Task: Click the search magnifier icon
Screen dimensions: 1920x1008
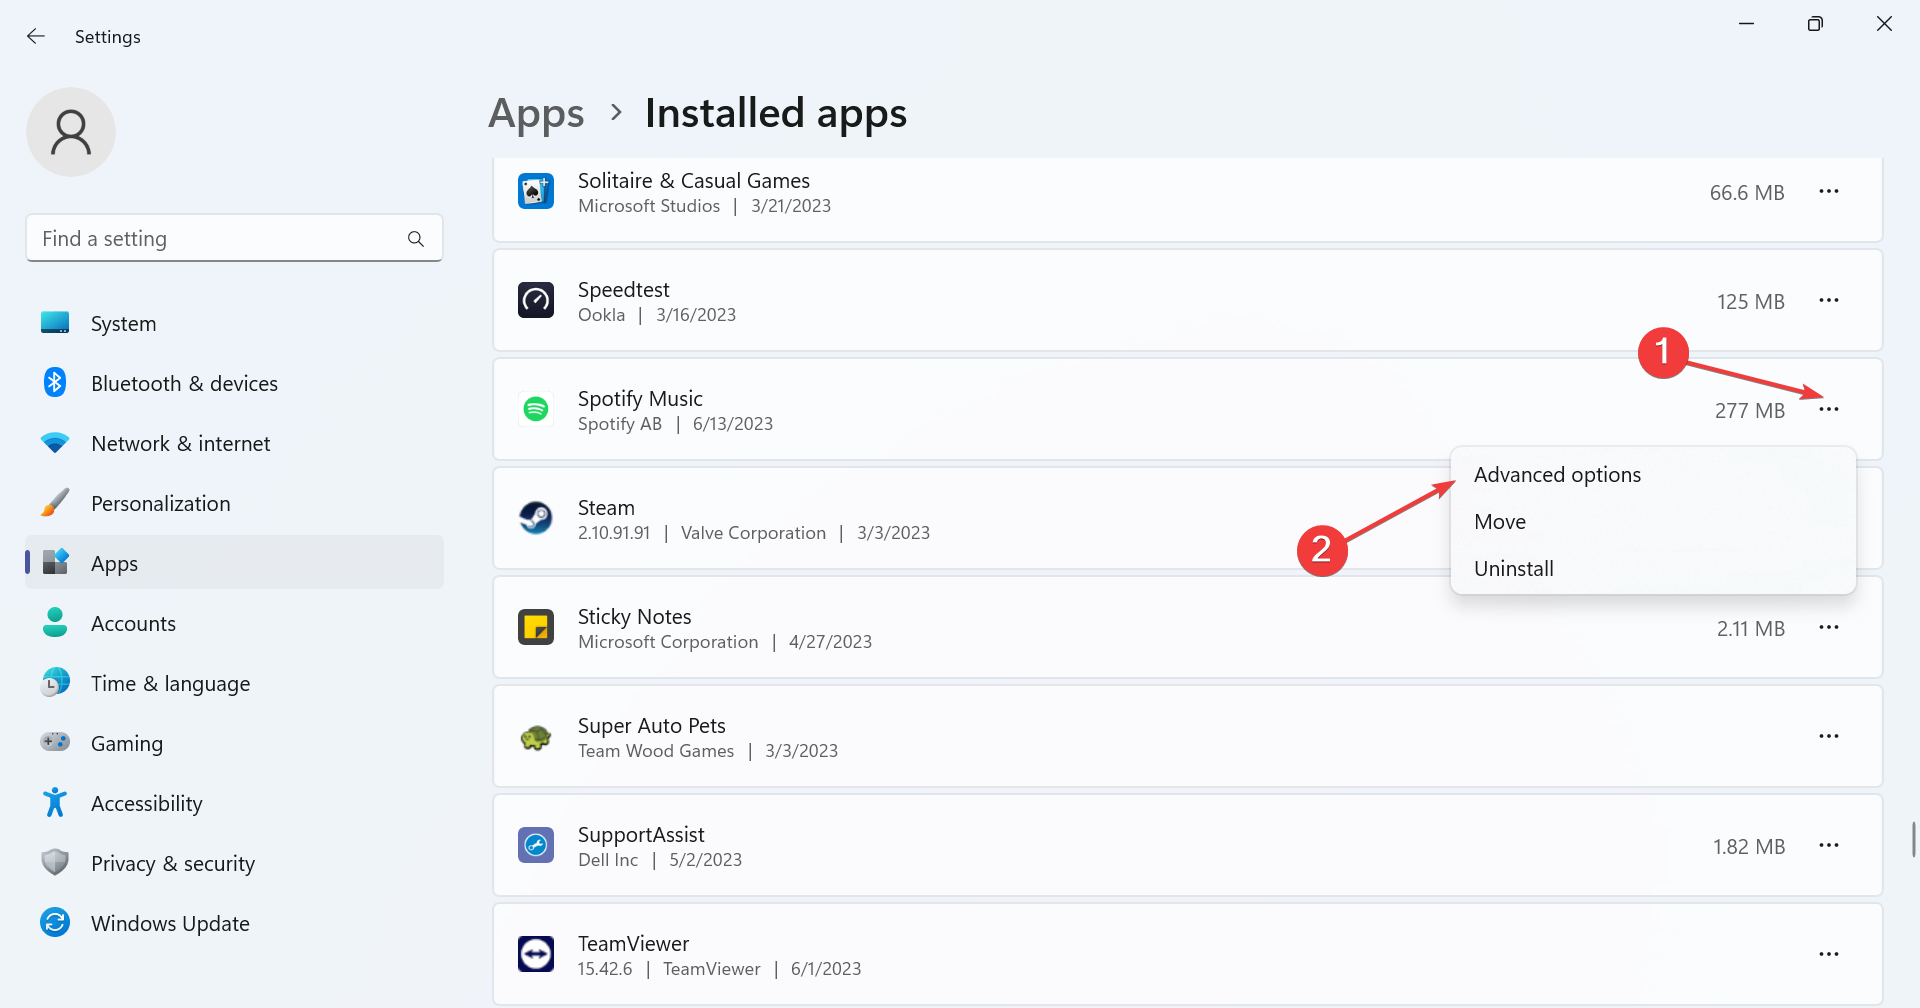Action: tap(416, 239)
